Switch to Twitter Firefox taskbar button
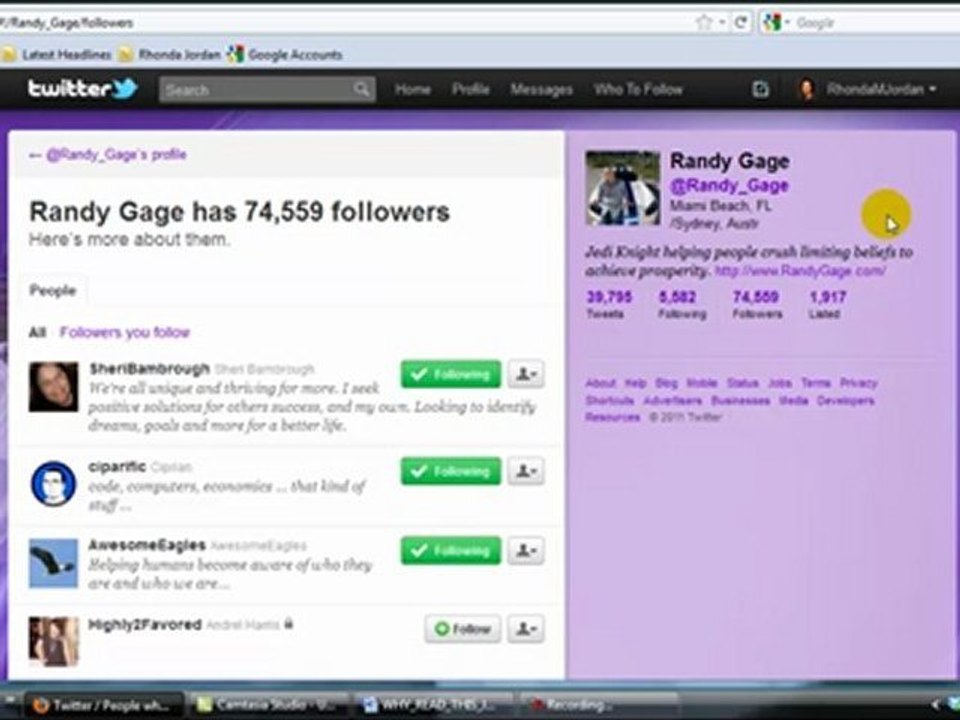 click(x=103, y=705)
